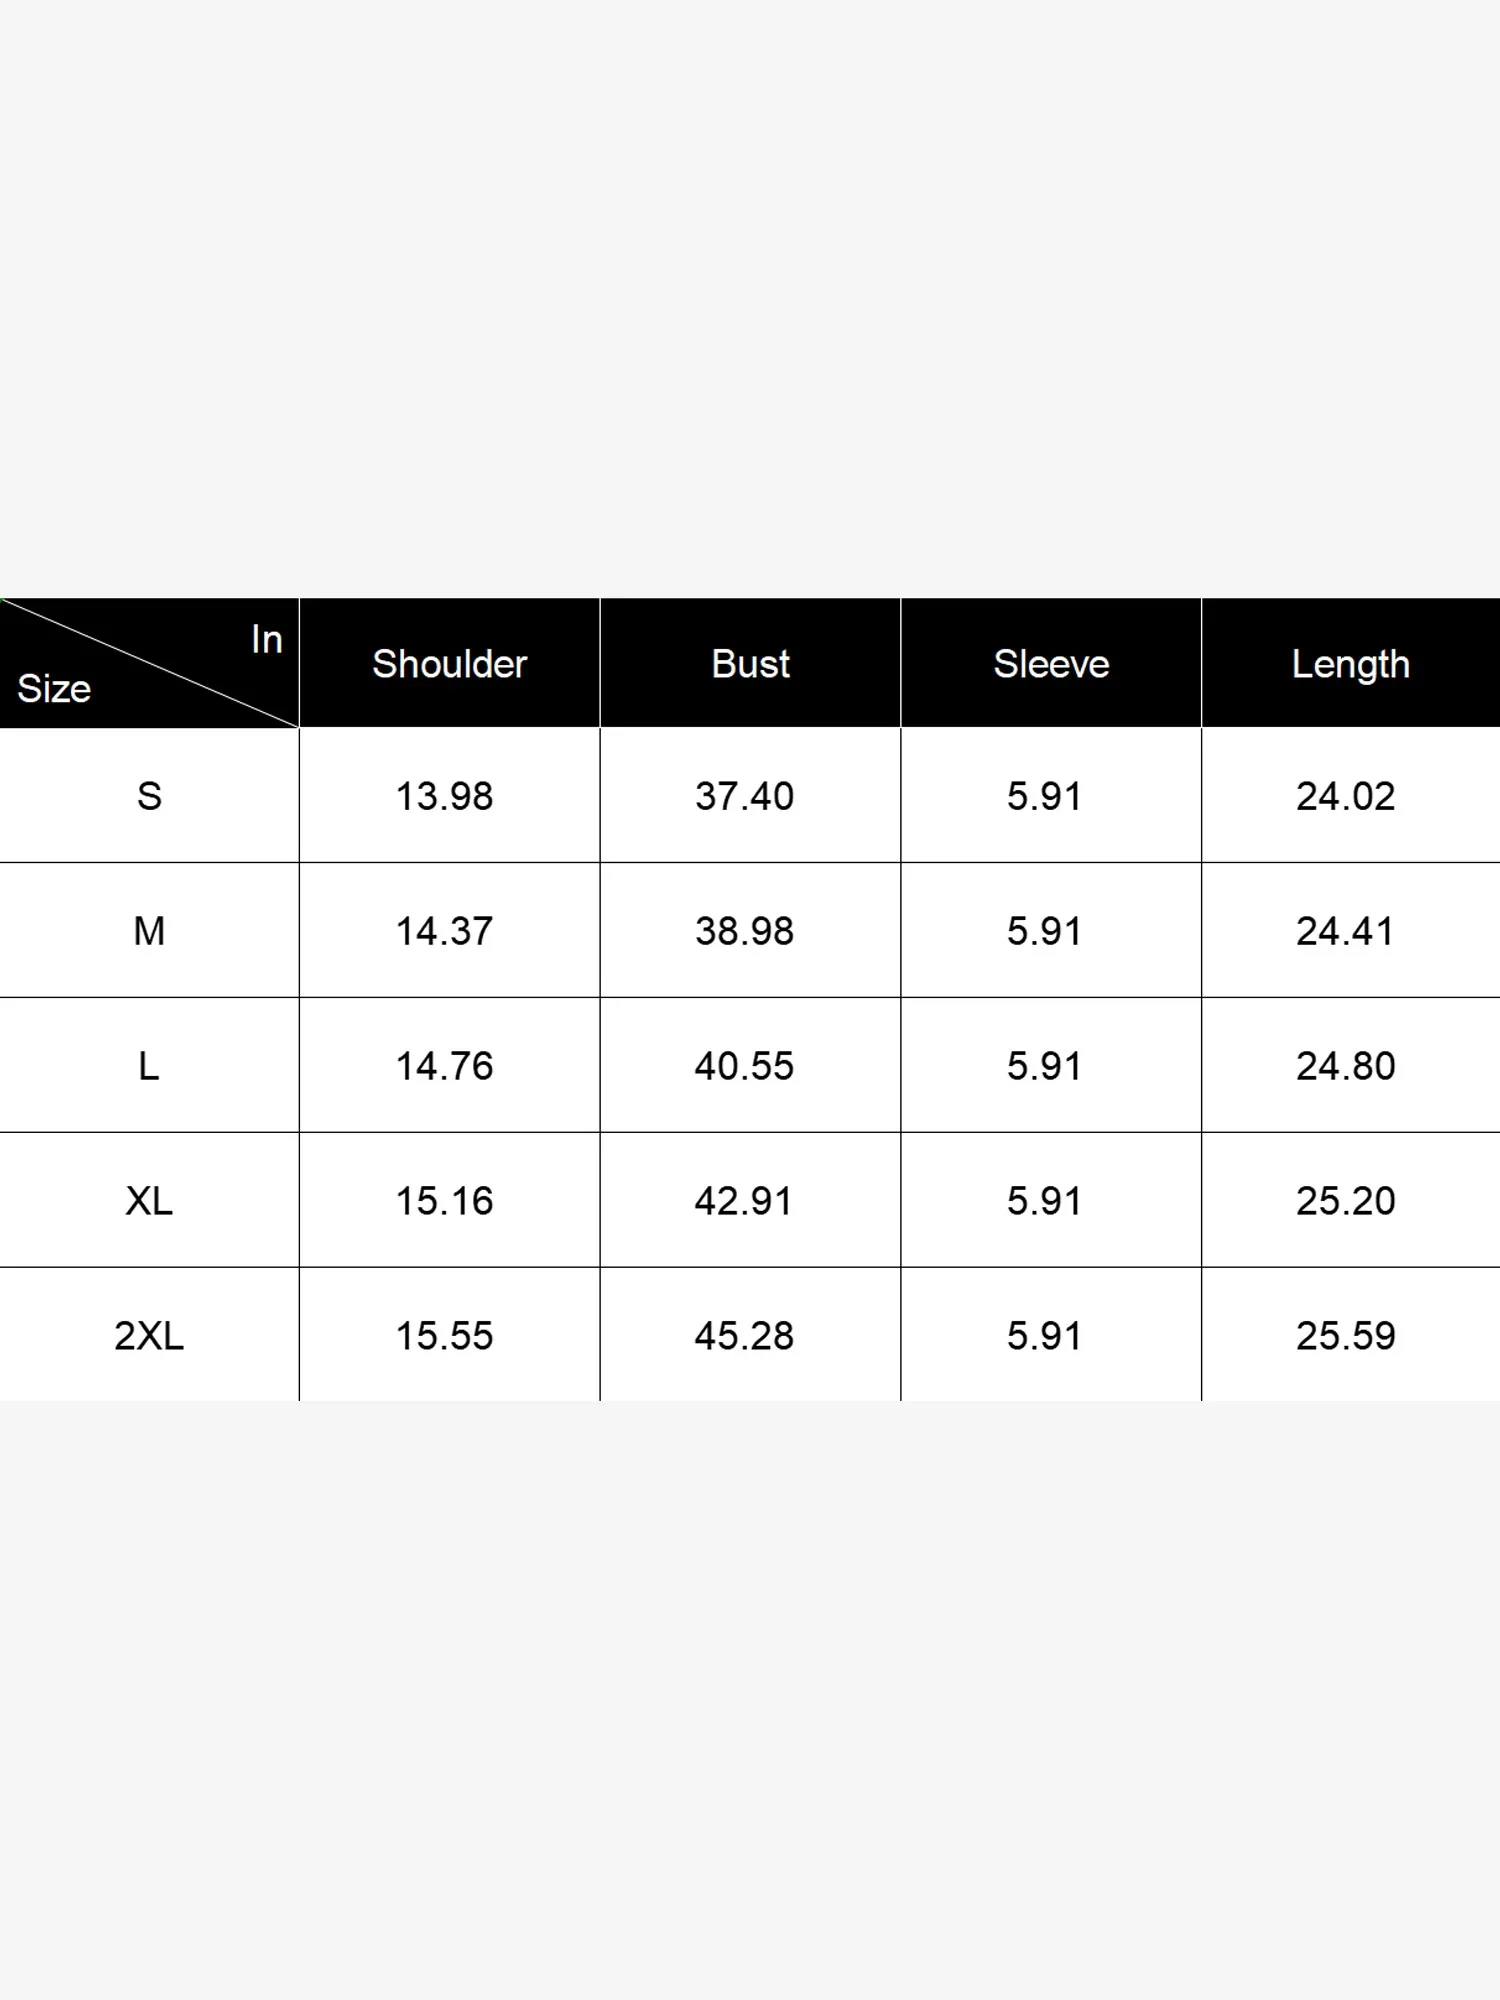Click shoulder value 13.98 for size S
This screenshot has width=1500, height=2000.
[x=444, y=796]
